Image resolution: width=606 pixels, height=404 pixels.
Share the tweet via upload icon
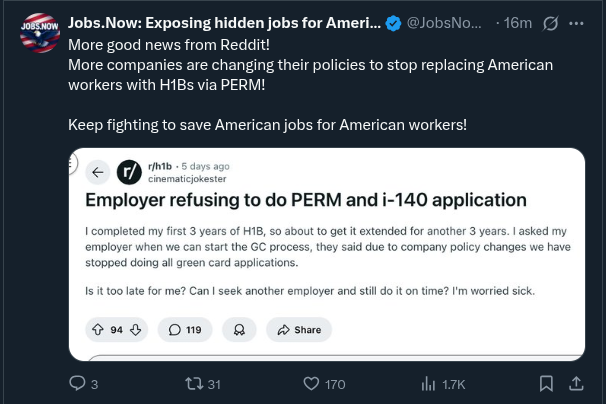pos(576,383)
